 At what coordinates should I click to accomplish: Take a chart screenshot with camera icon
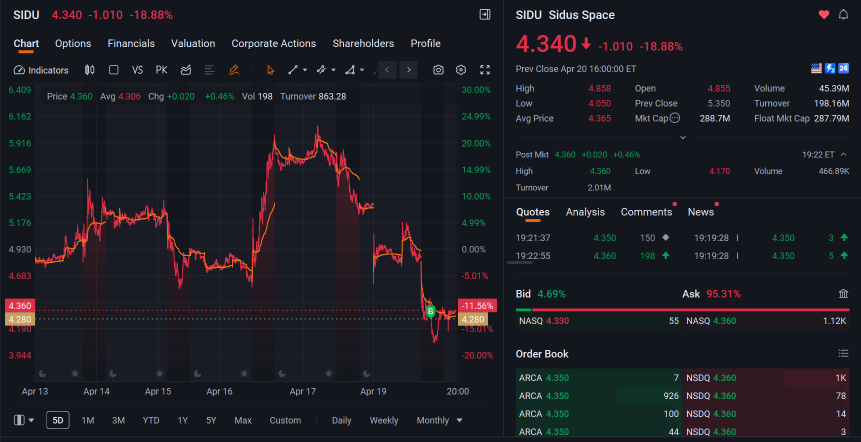pyautogui.click(x=438, y=70)
